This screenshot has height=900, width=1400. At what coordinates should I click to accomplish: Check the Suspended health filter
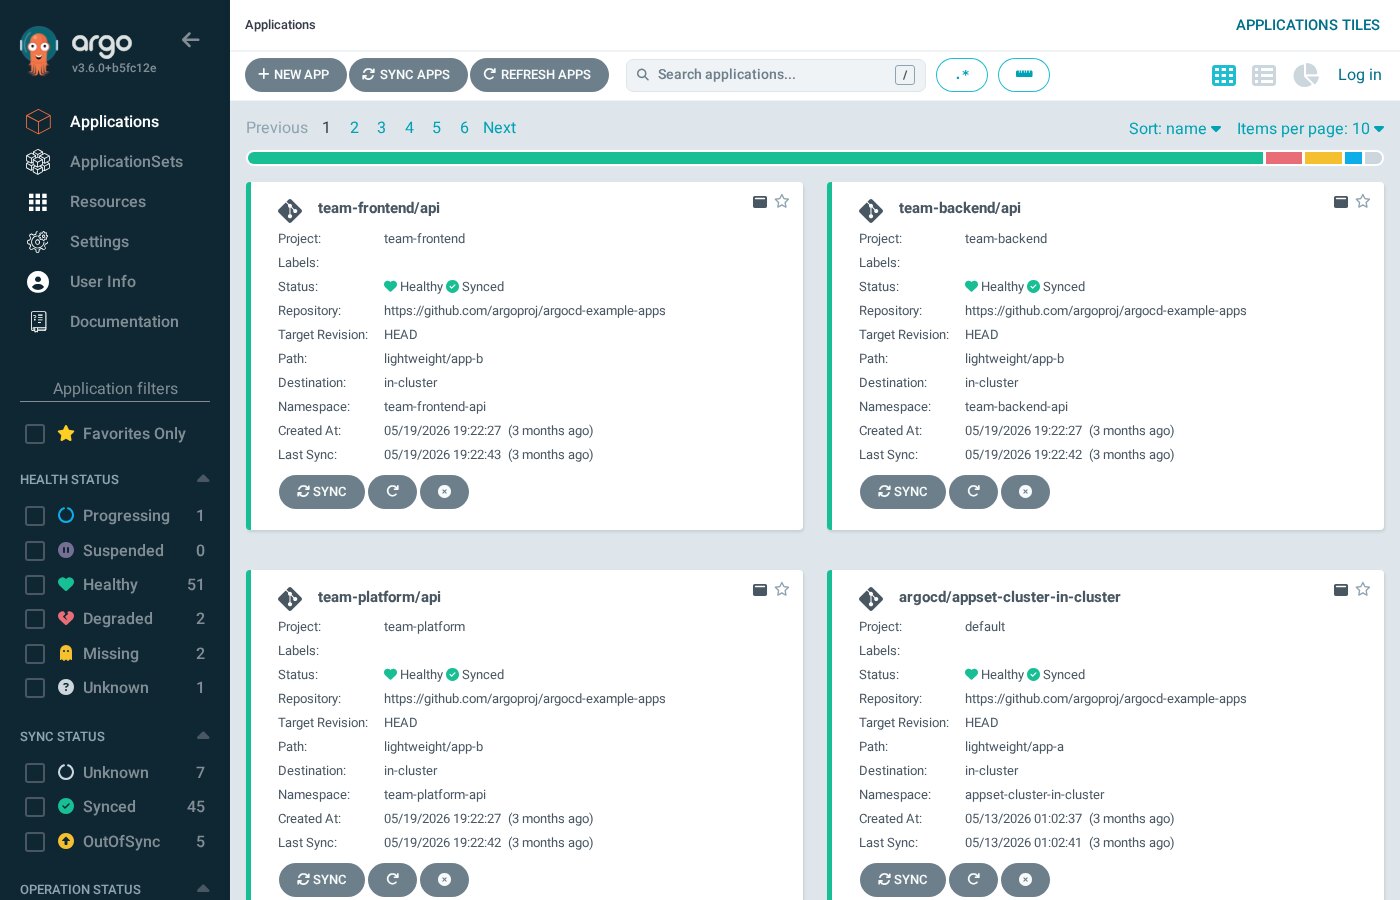point(35,551)
